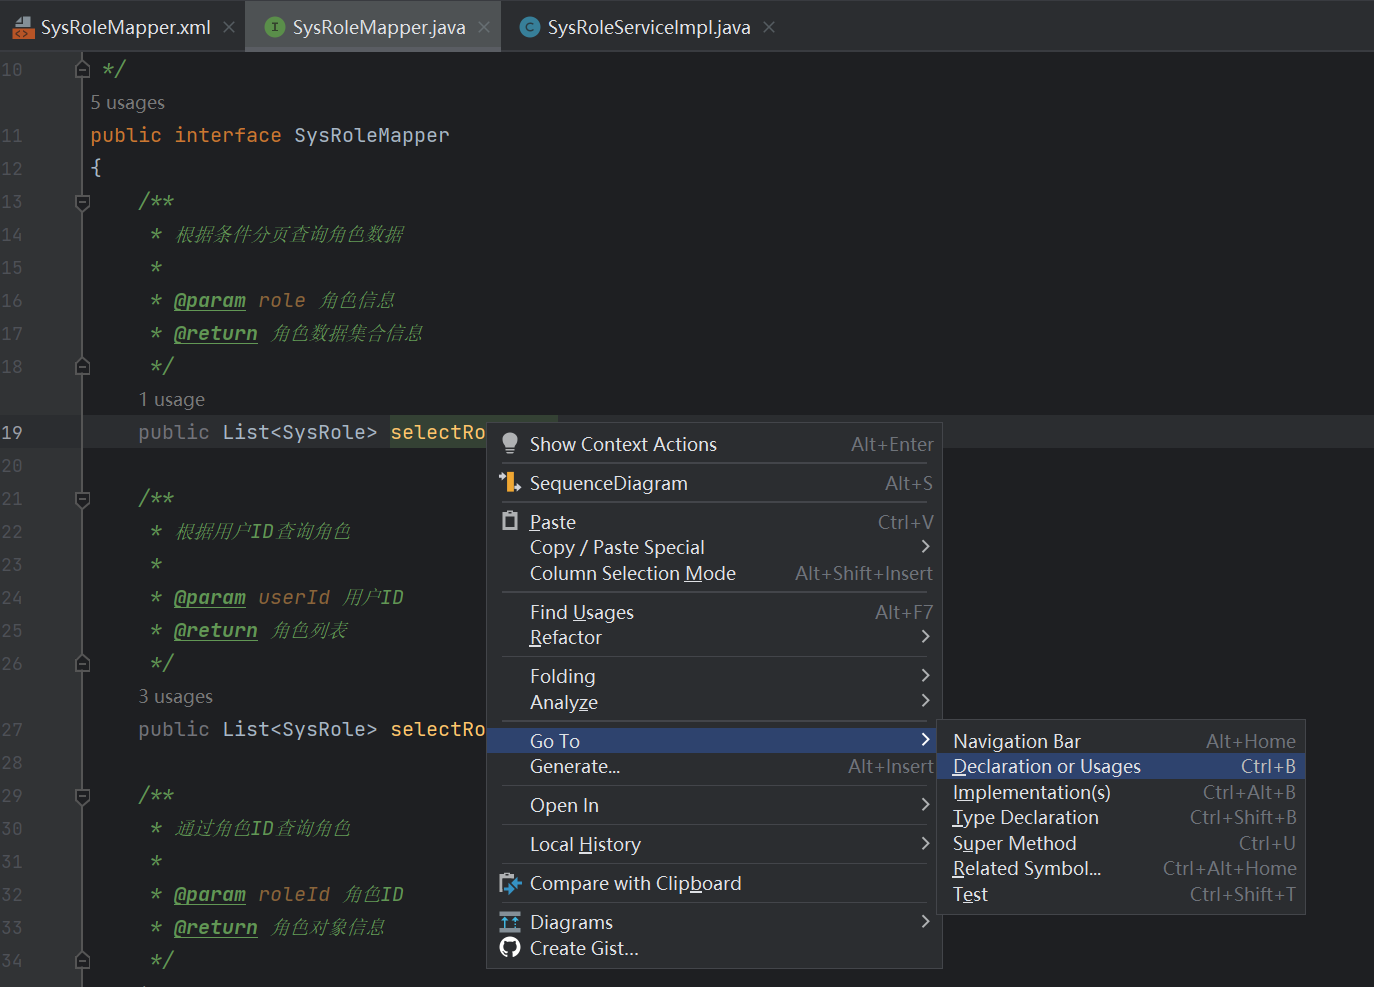Click the SequenceDiagram menu icon
This screenshot has height=987, width=1374.
pyautogui.click(x=510, y=483)
